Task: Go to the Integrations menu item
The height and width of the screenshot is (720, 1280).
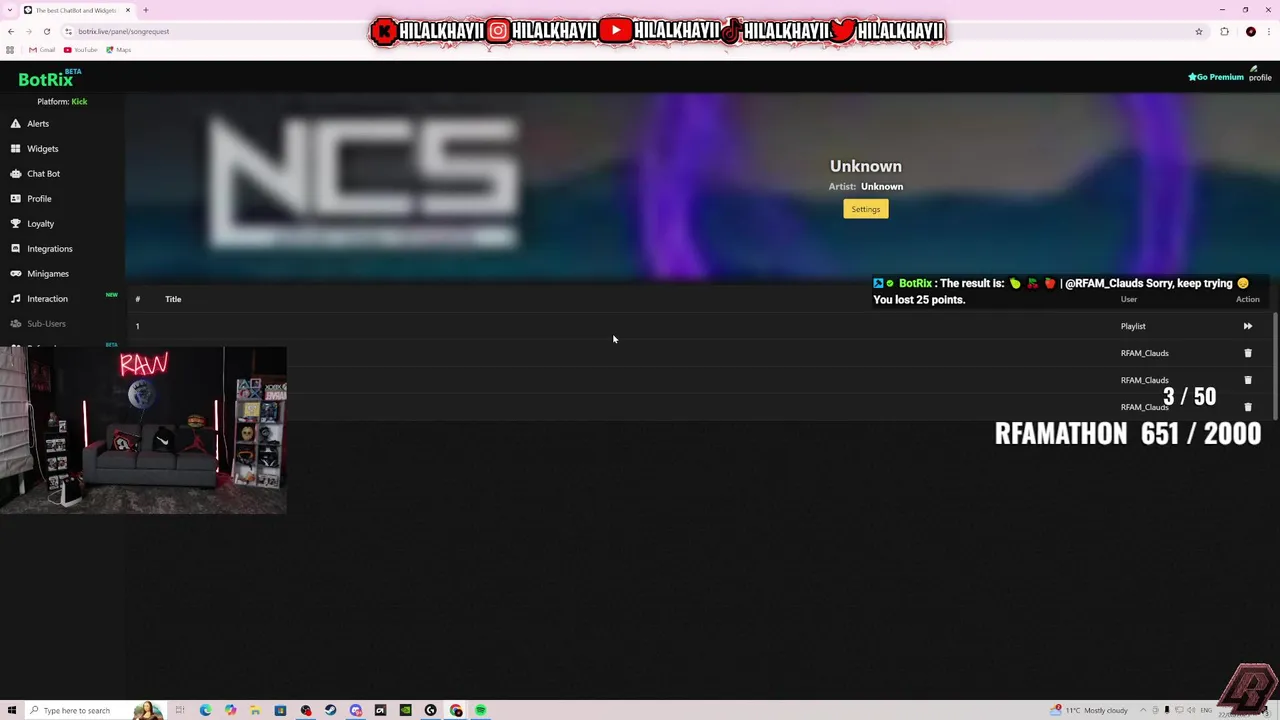Action: click(50, 249)
